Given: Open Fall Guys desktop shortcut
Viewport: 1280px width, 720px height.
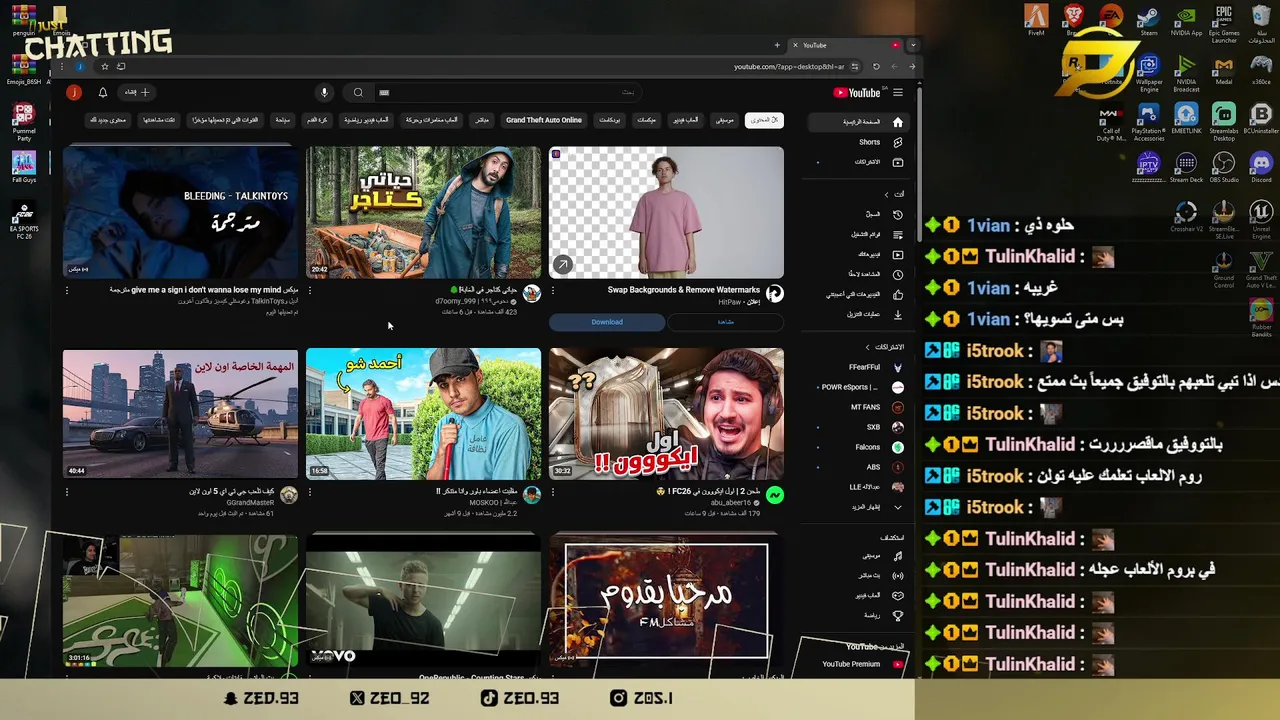Looking at the screenshot, I should pyautogui.click(x=24, y=167).
